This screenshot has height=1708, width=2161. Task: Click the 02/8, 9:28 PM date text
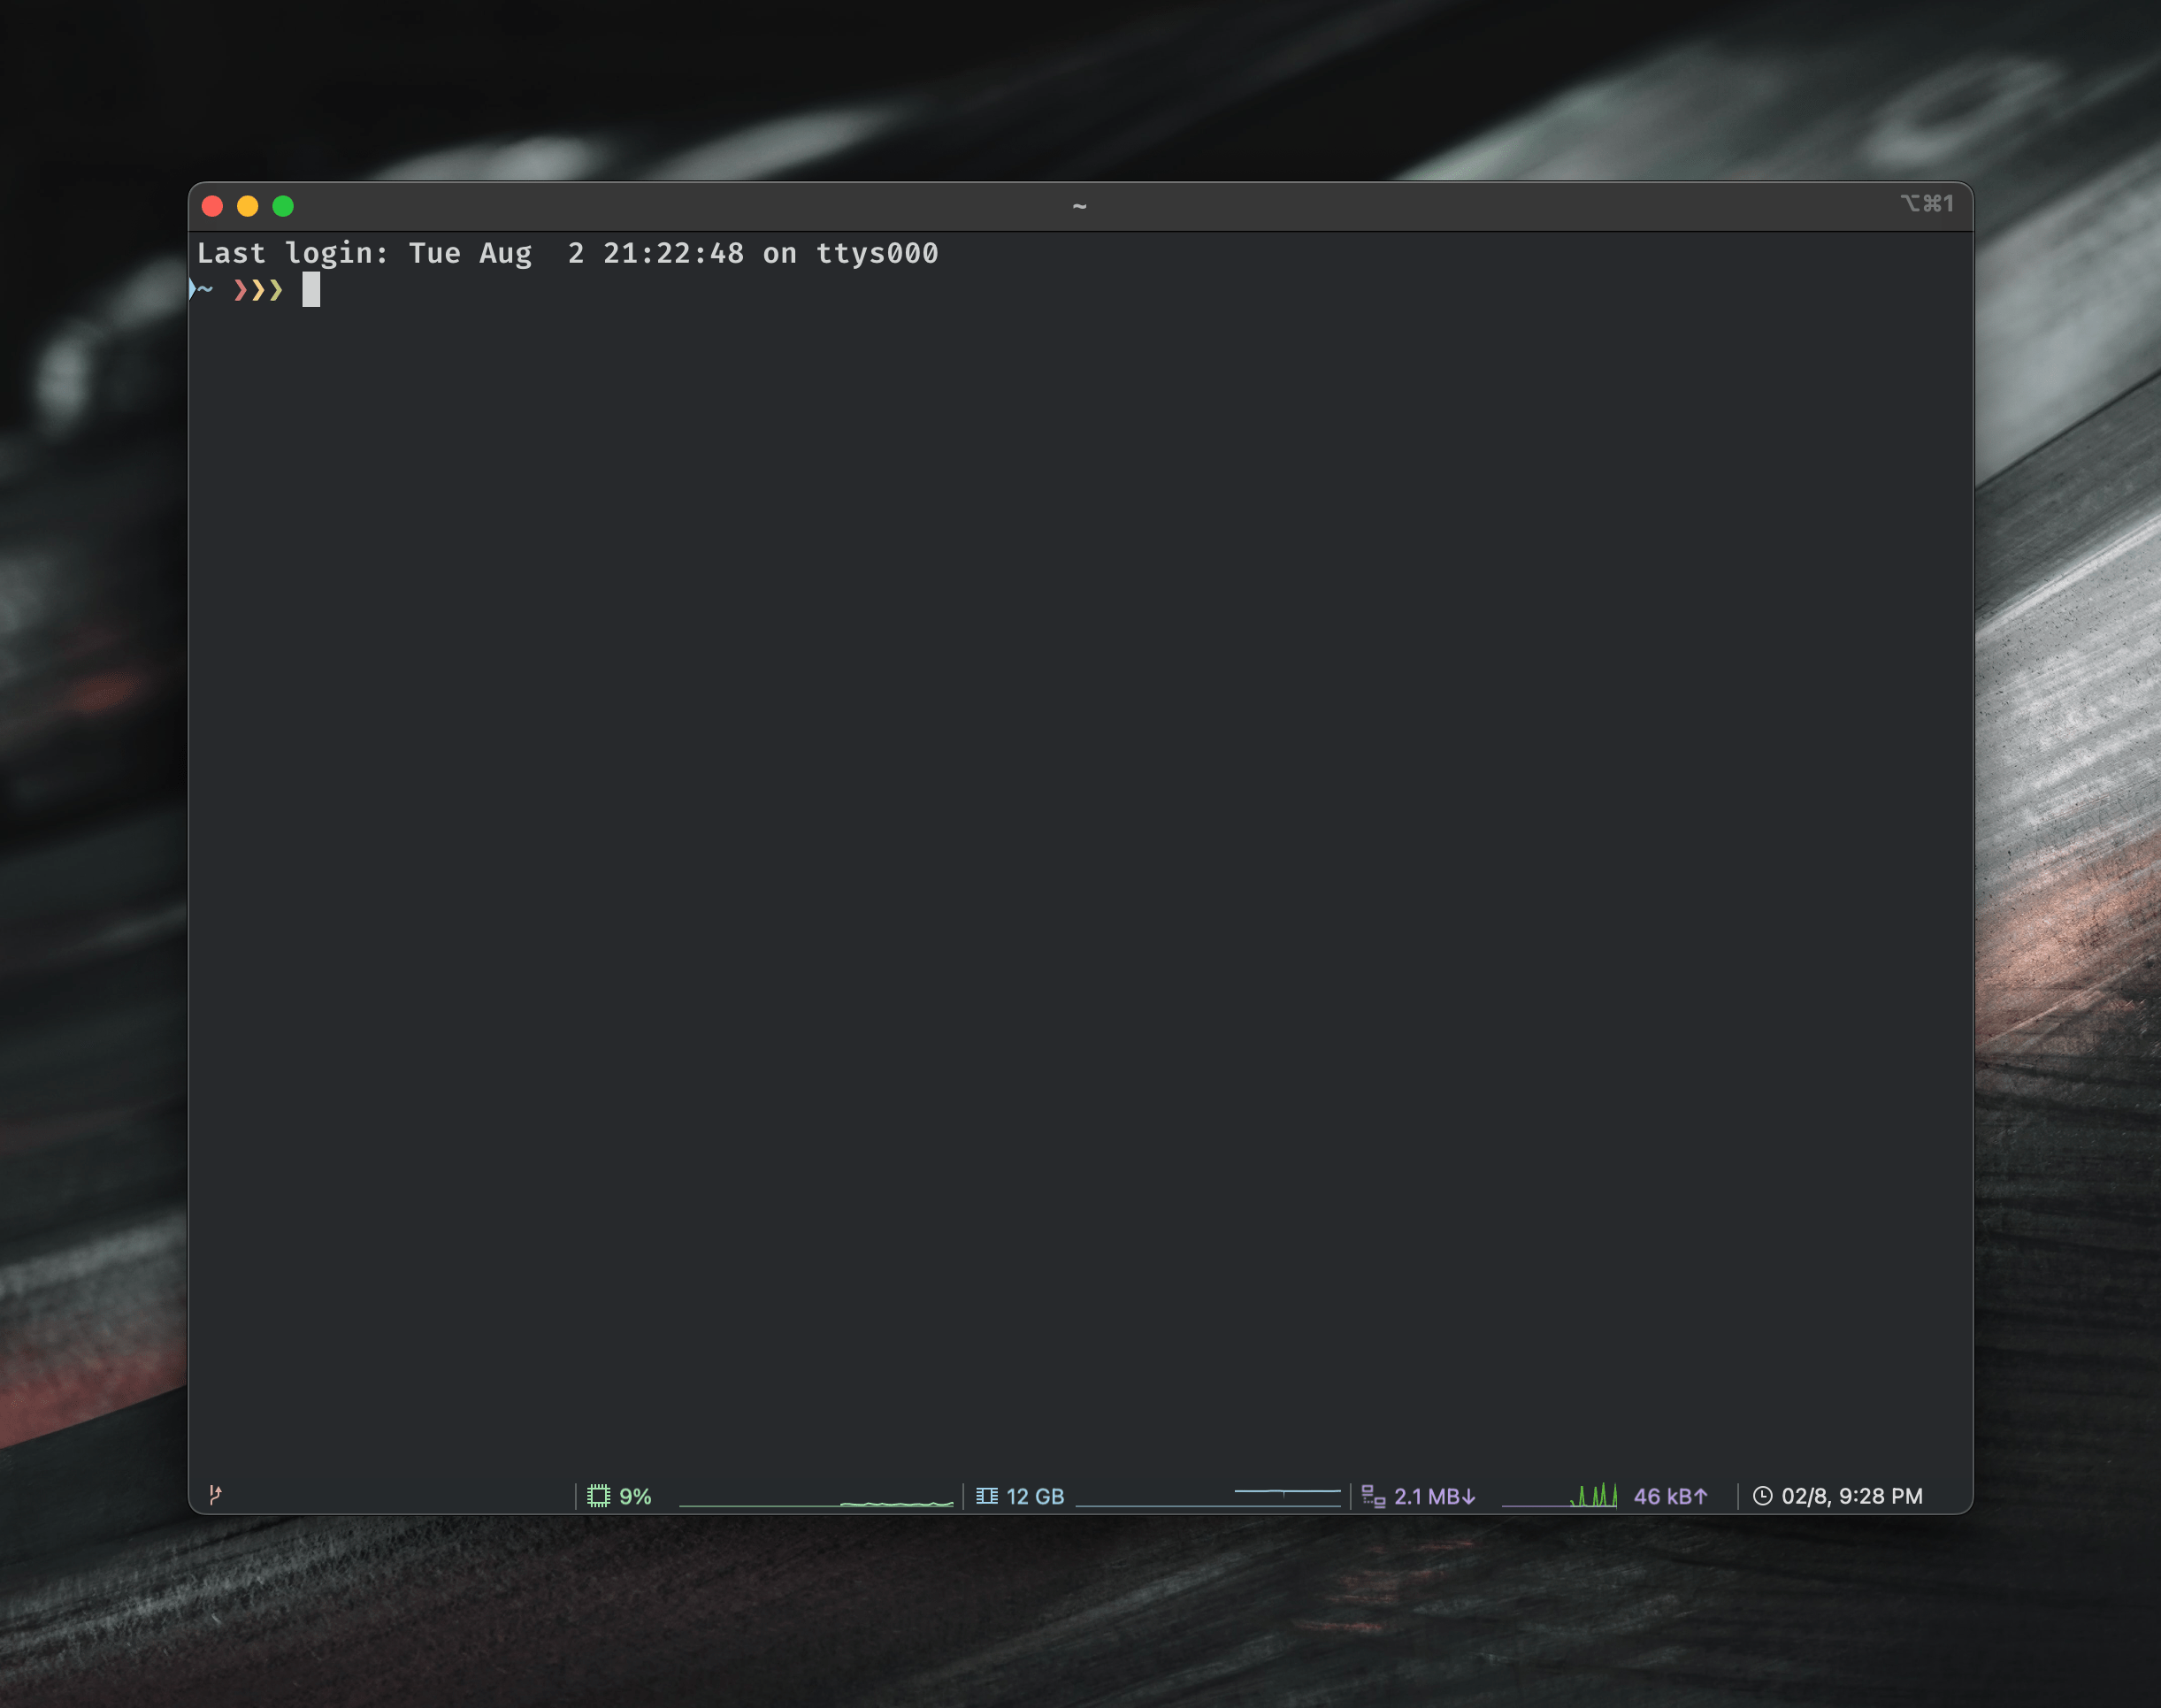click(1851, 1497)
